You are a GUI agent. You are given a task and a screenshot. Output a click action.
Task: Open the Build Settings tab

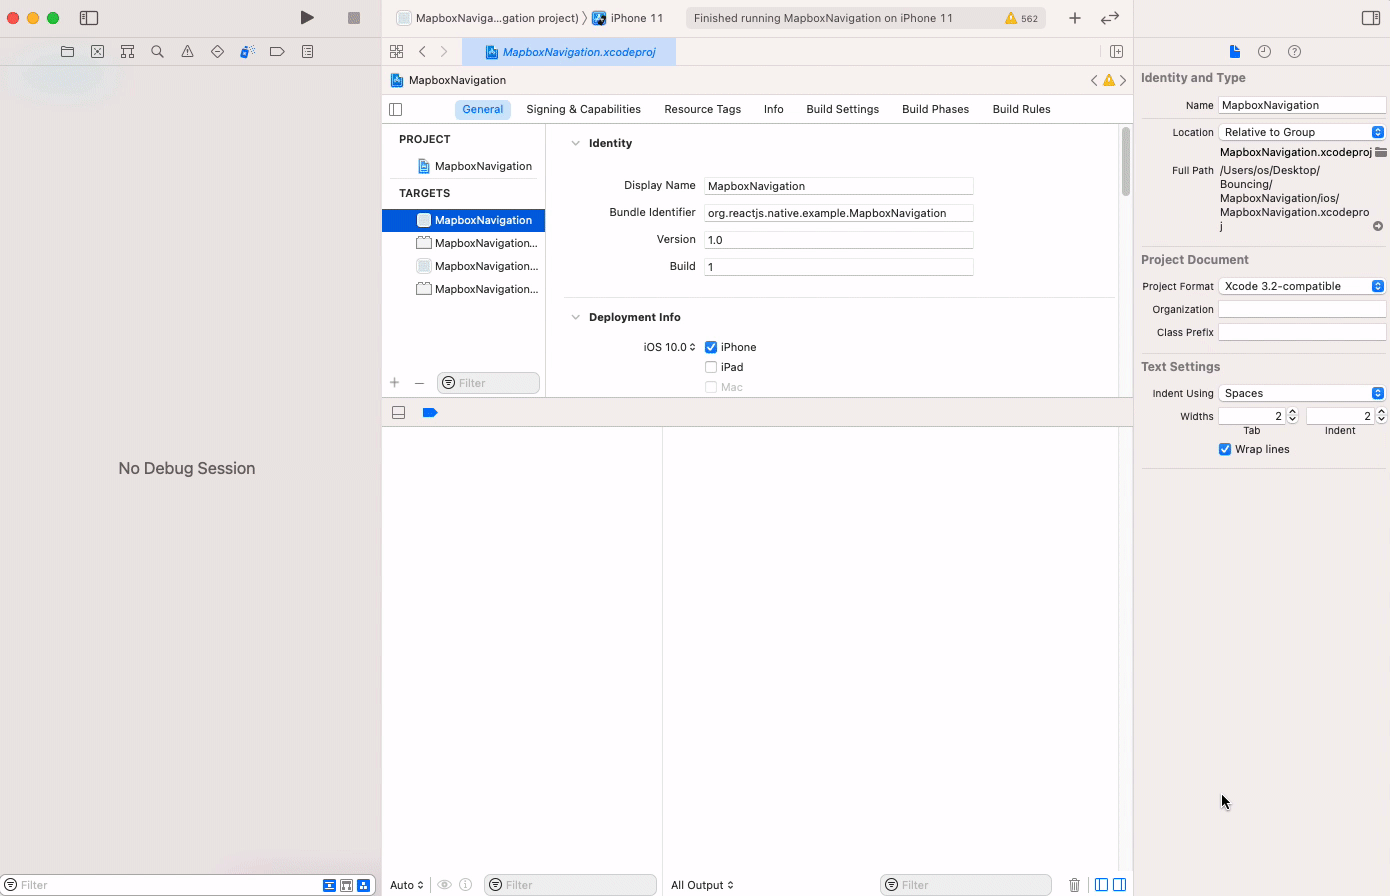click(842, 109)
